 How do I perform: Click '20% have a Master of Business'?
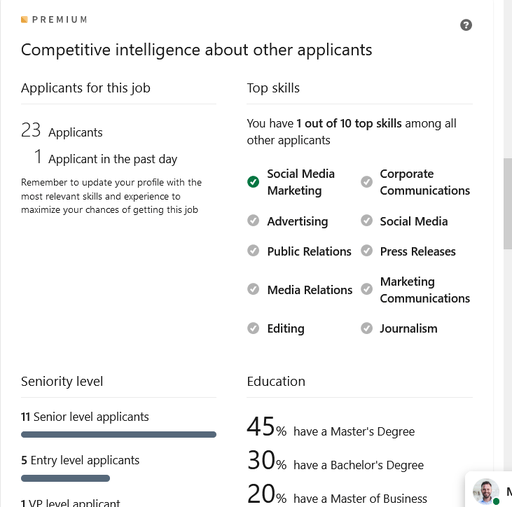337,494
